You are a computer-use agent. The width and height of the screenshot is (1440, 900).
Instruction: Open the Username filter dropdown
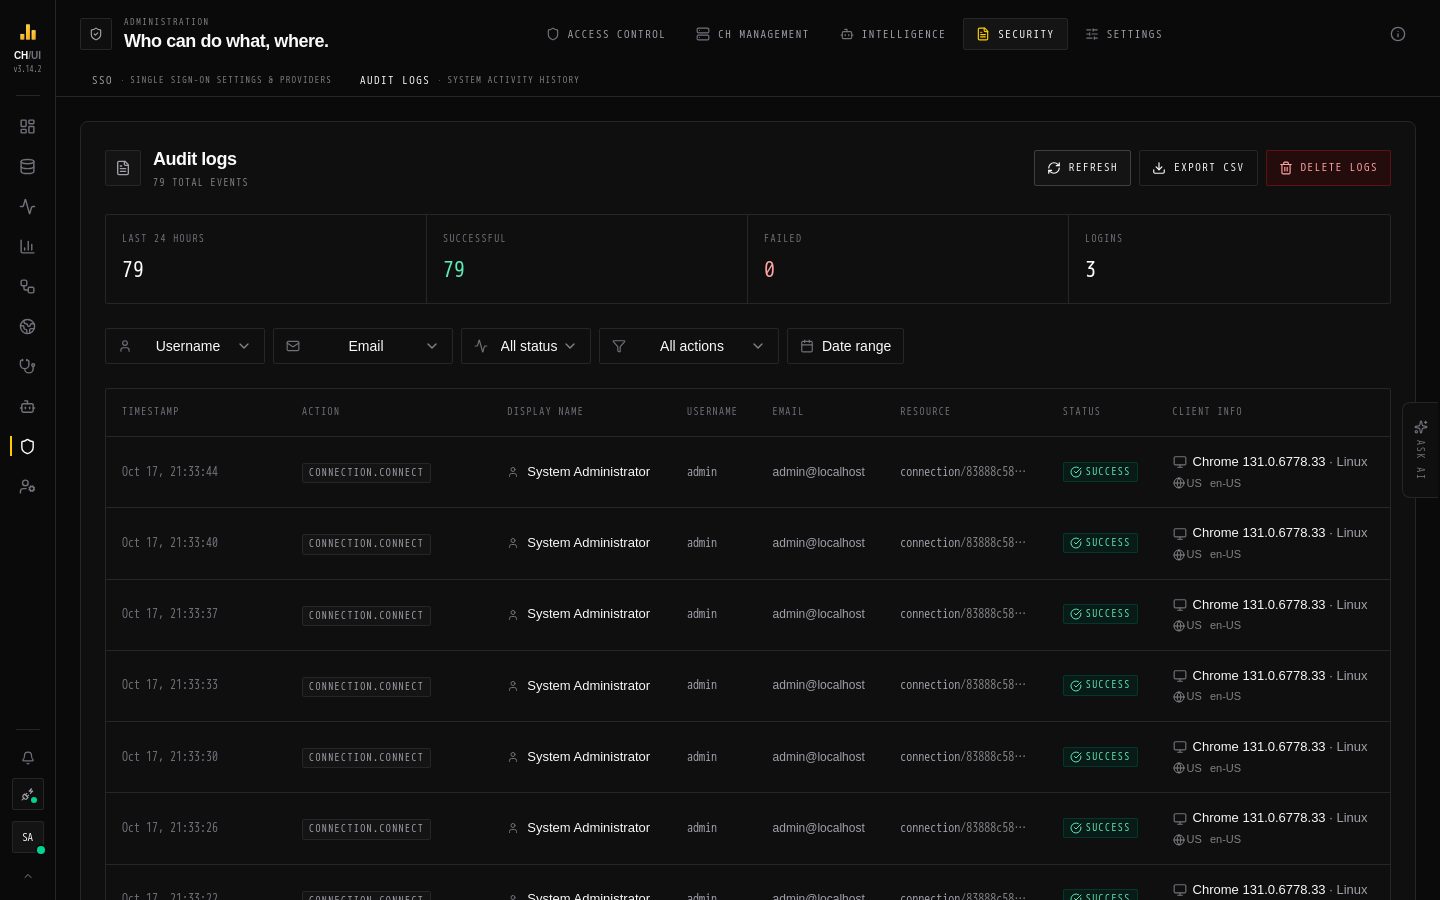coord(185,346)
